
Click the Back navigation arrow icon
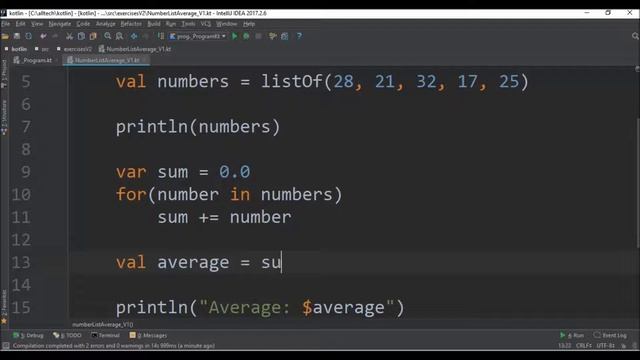coord(134,36)
